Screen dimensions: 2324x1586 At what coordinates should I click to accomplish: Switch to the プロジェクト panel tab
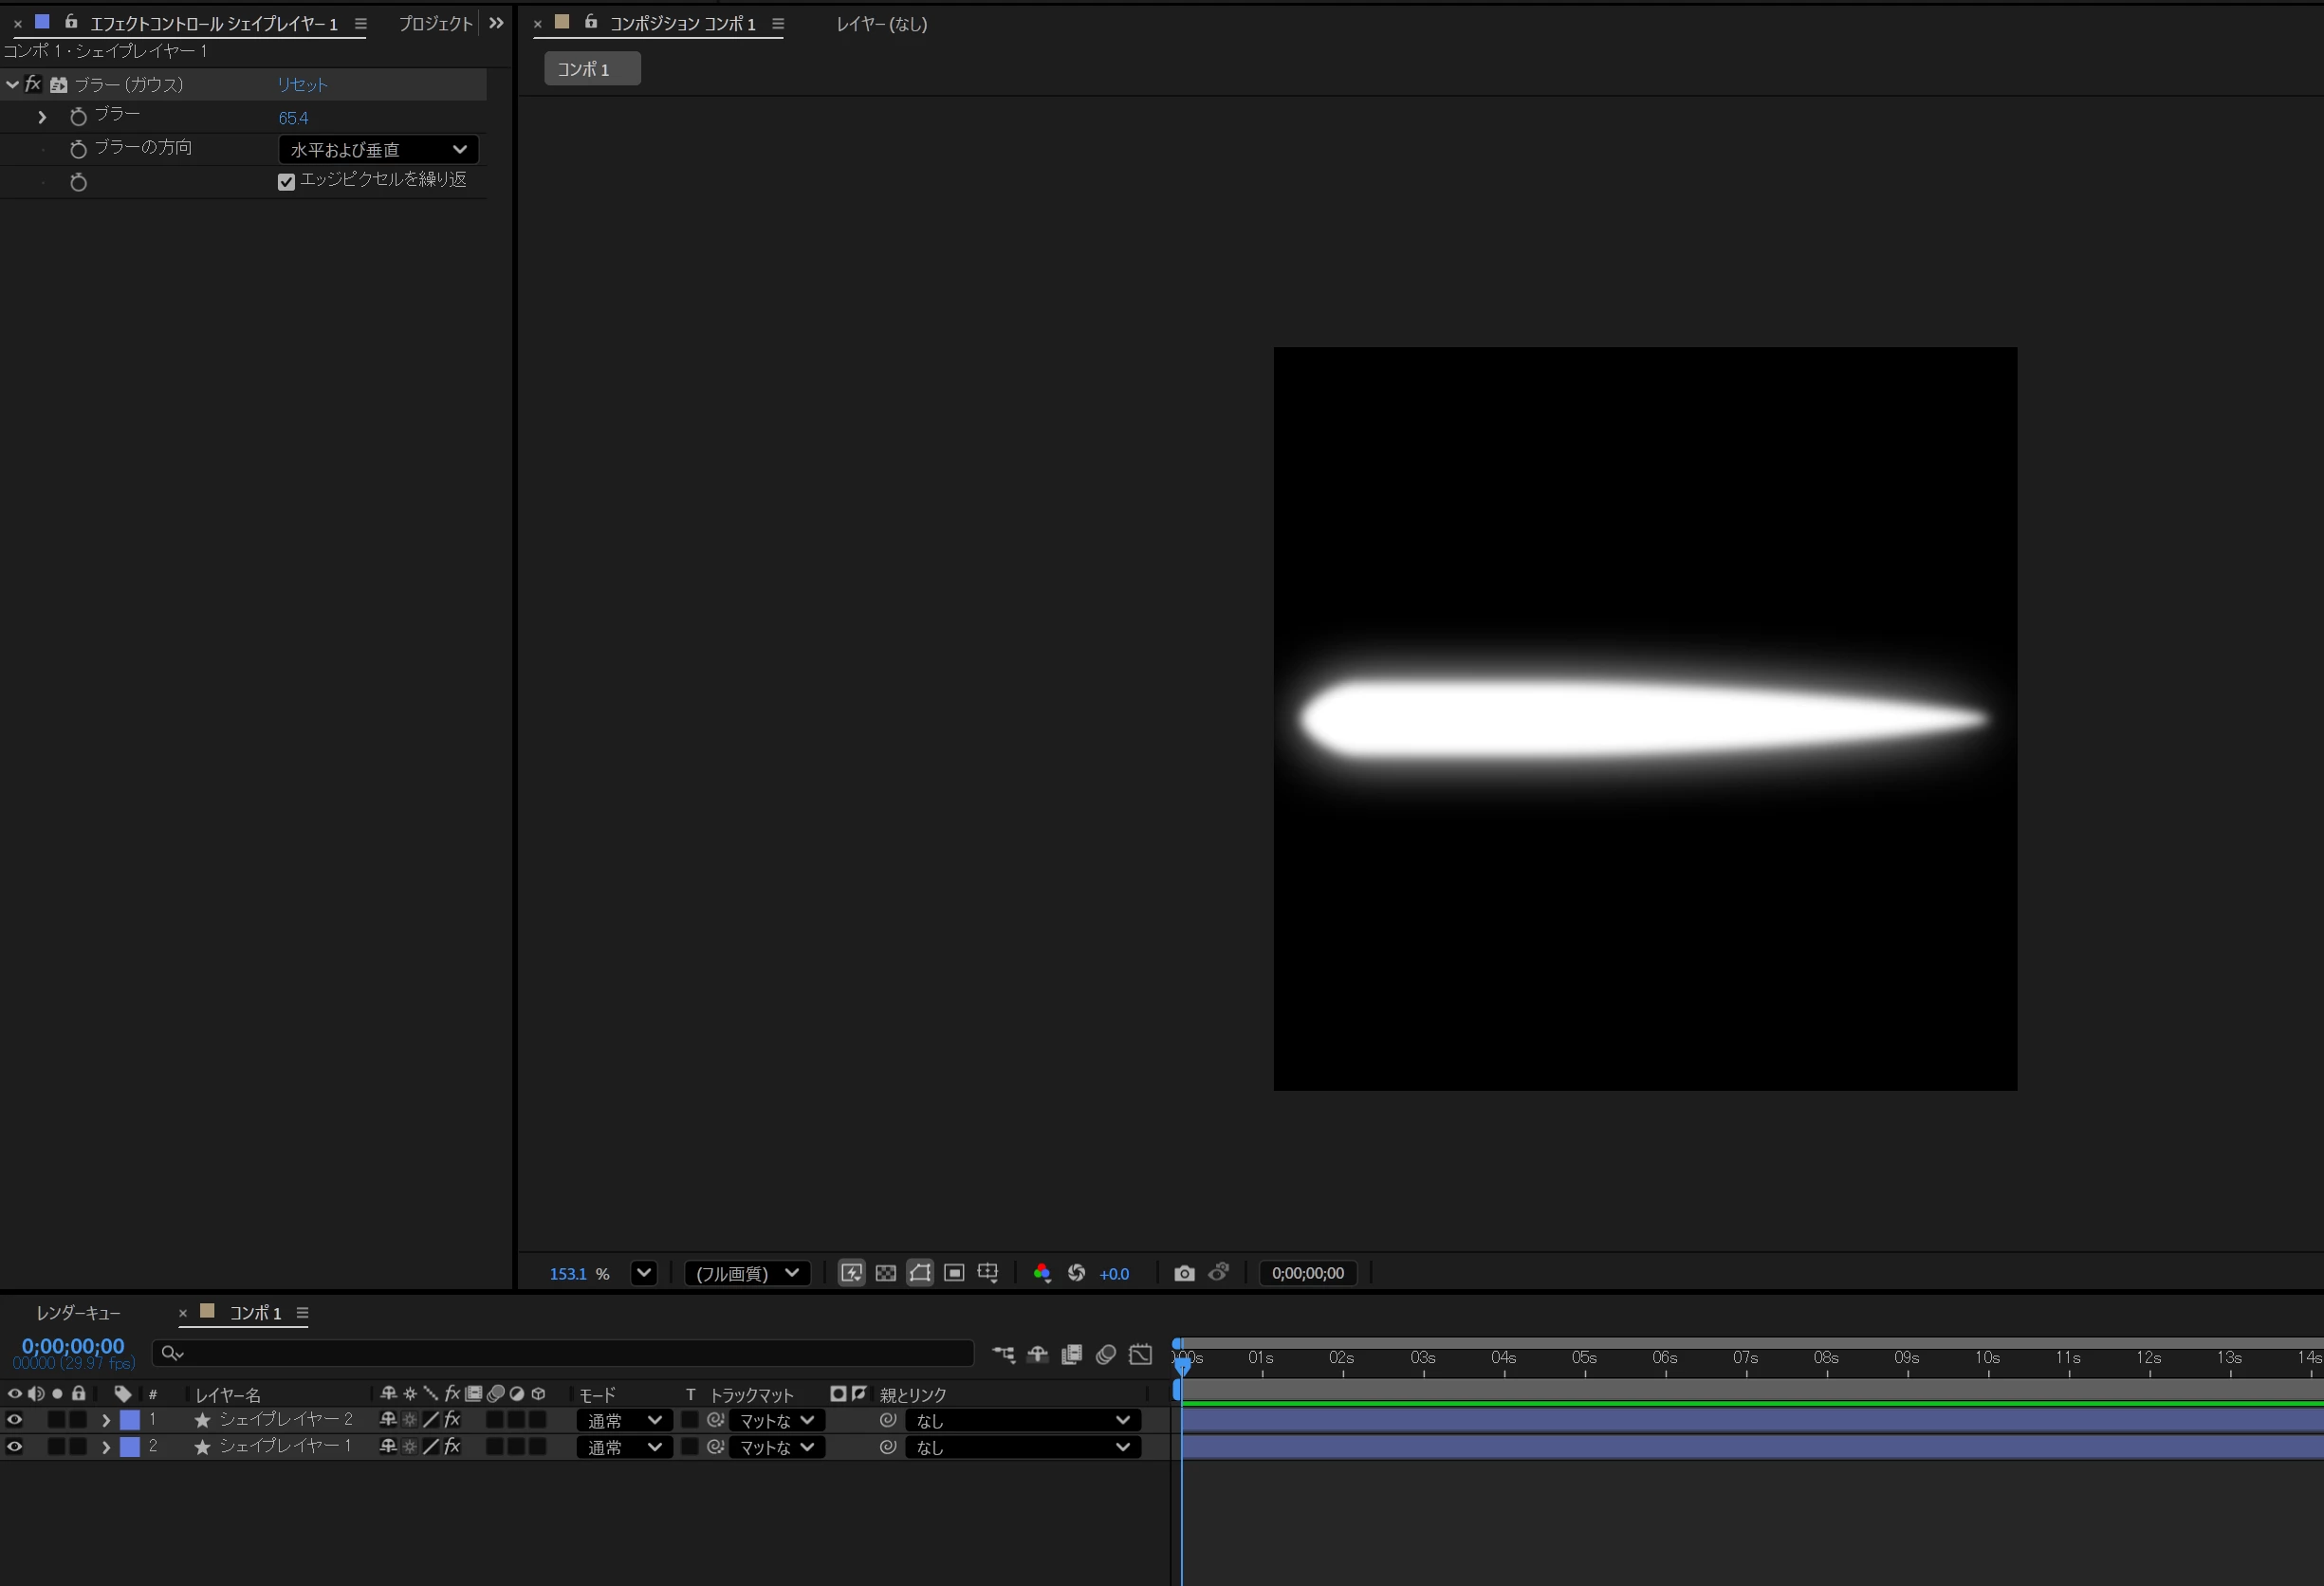(x=435, y=24)
